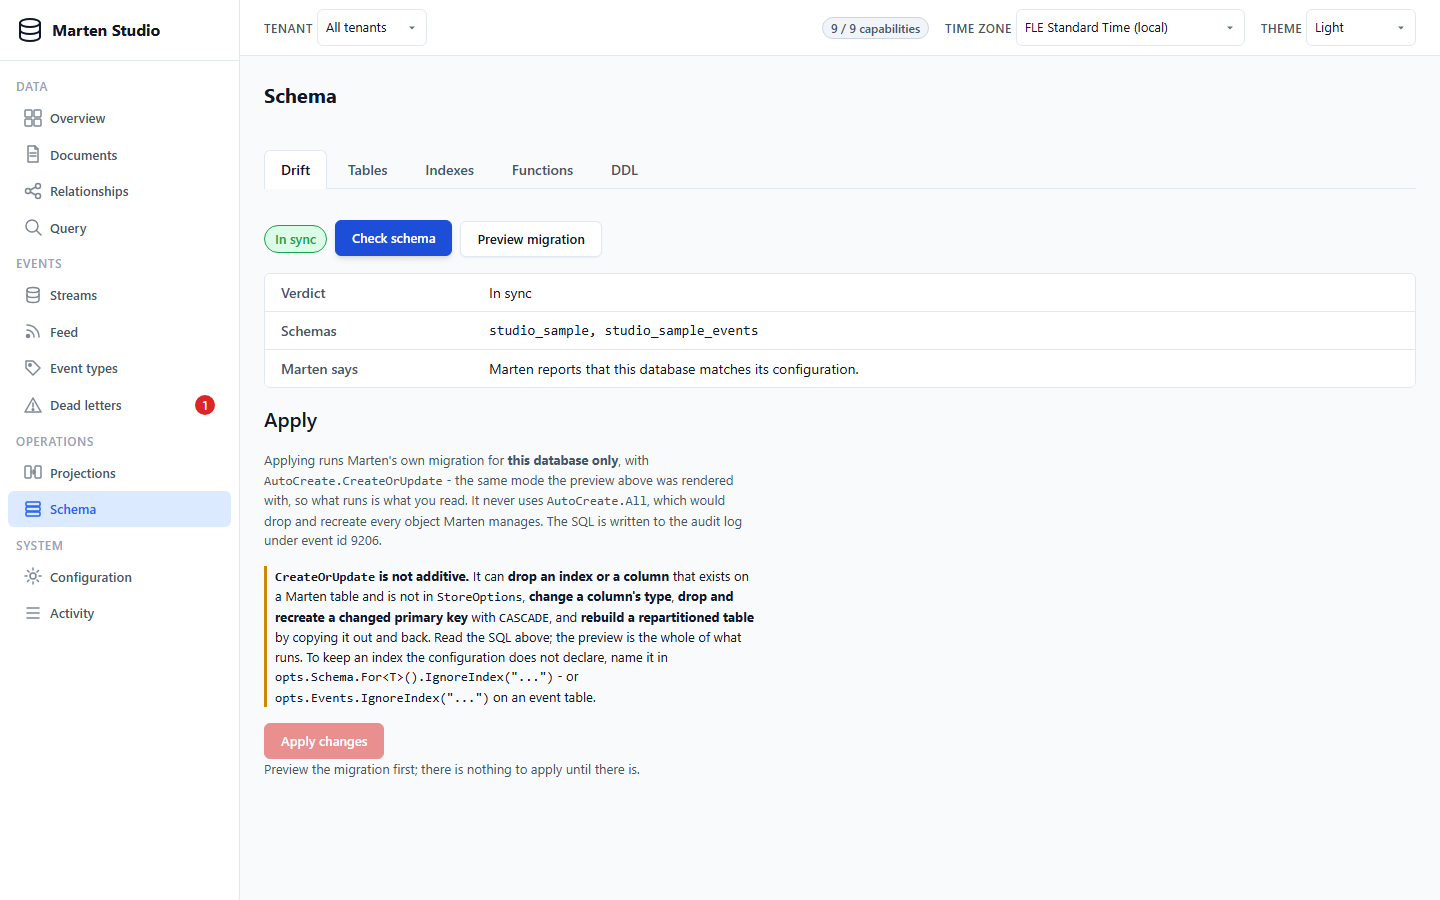Open Overview in the sidebar
1440x900 pixels.
click(x=120, y=118)
